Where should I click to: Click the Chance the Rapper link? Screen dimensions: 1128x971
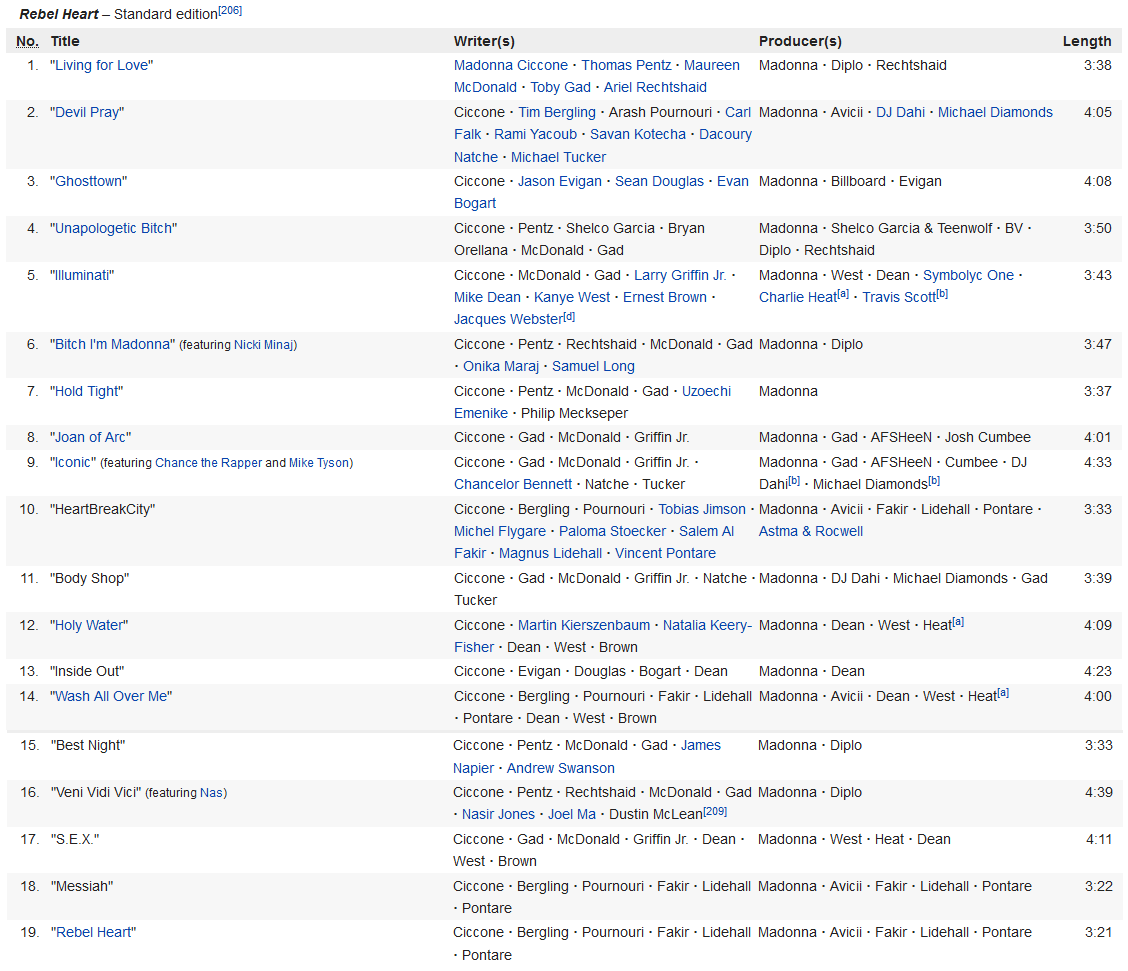[x=209, y=463]
